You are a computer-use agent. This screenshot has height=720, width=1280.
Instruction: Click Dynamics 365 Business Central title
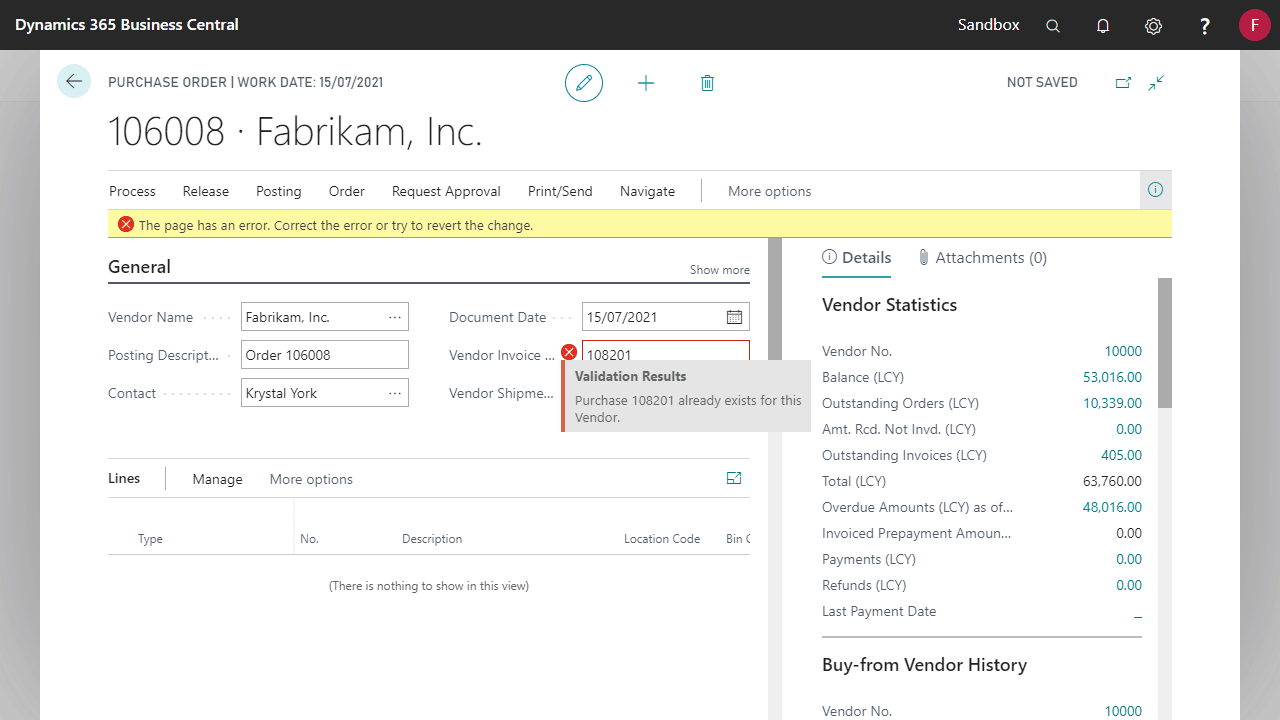click(x=127, y=25)
